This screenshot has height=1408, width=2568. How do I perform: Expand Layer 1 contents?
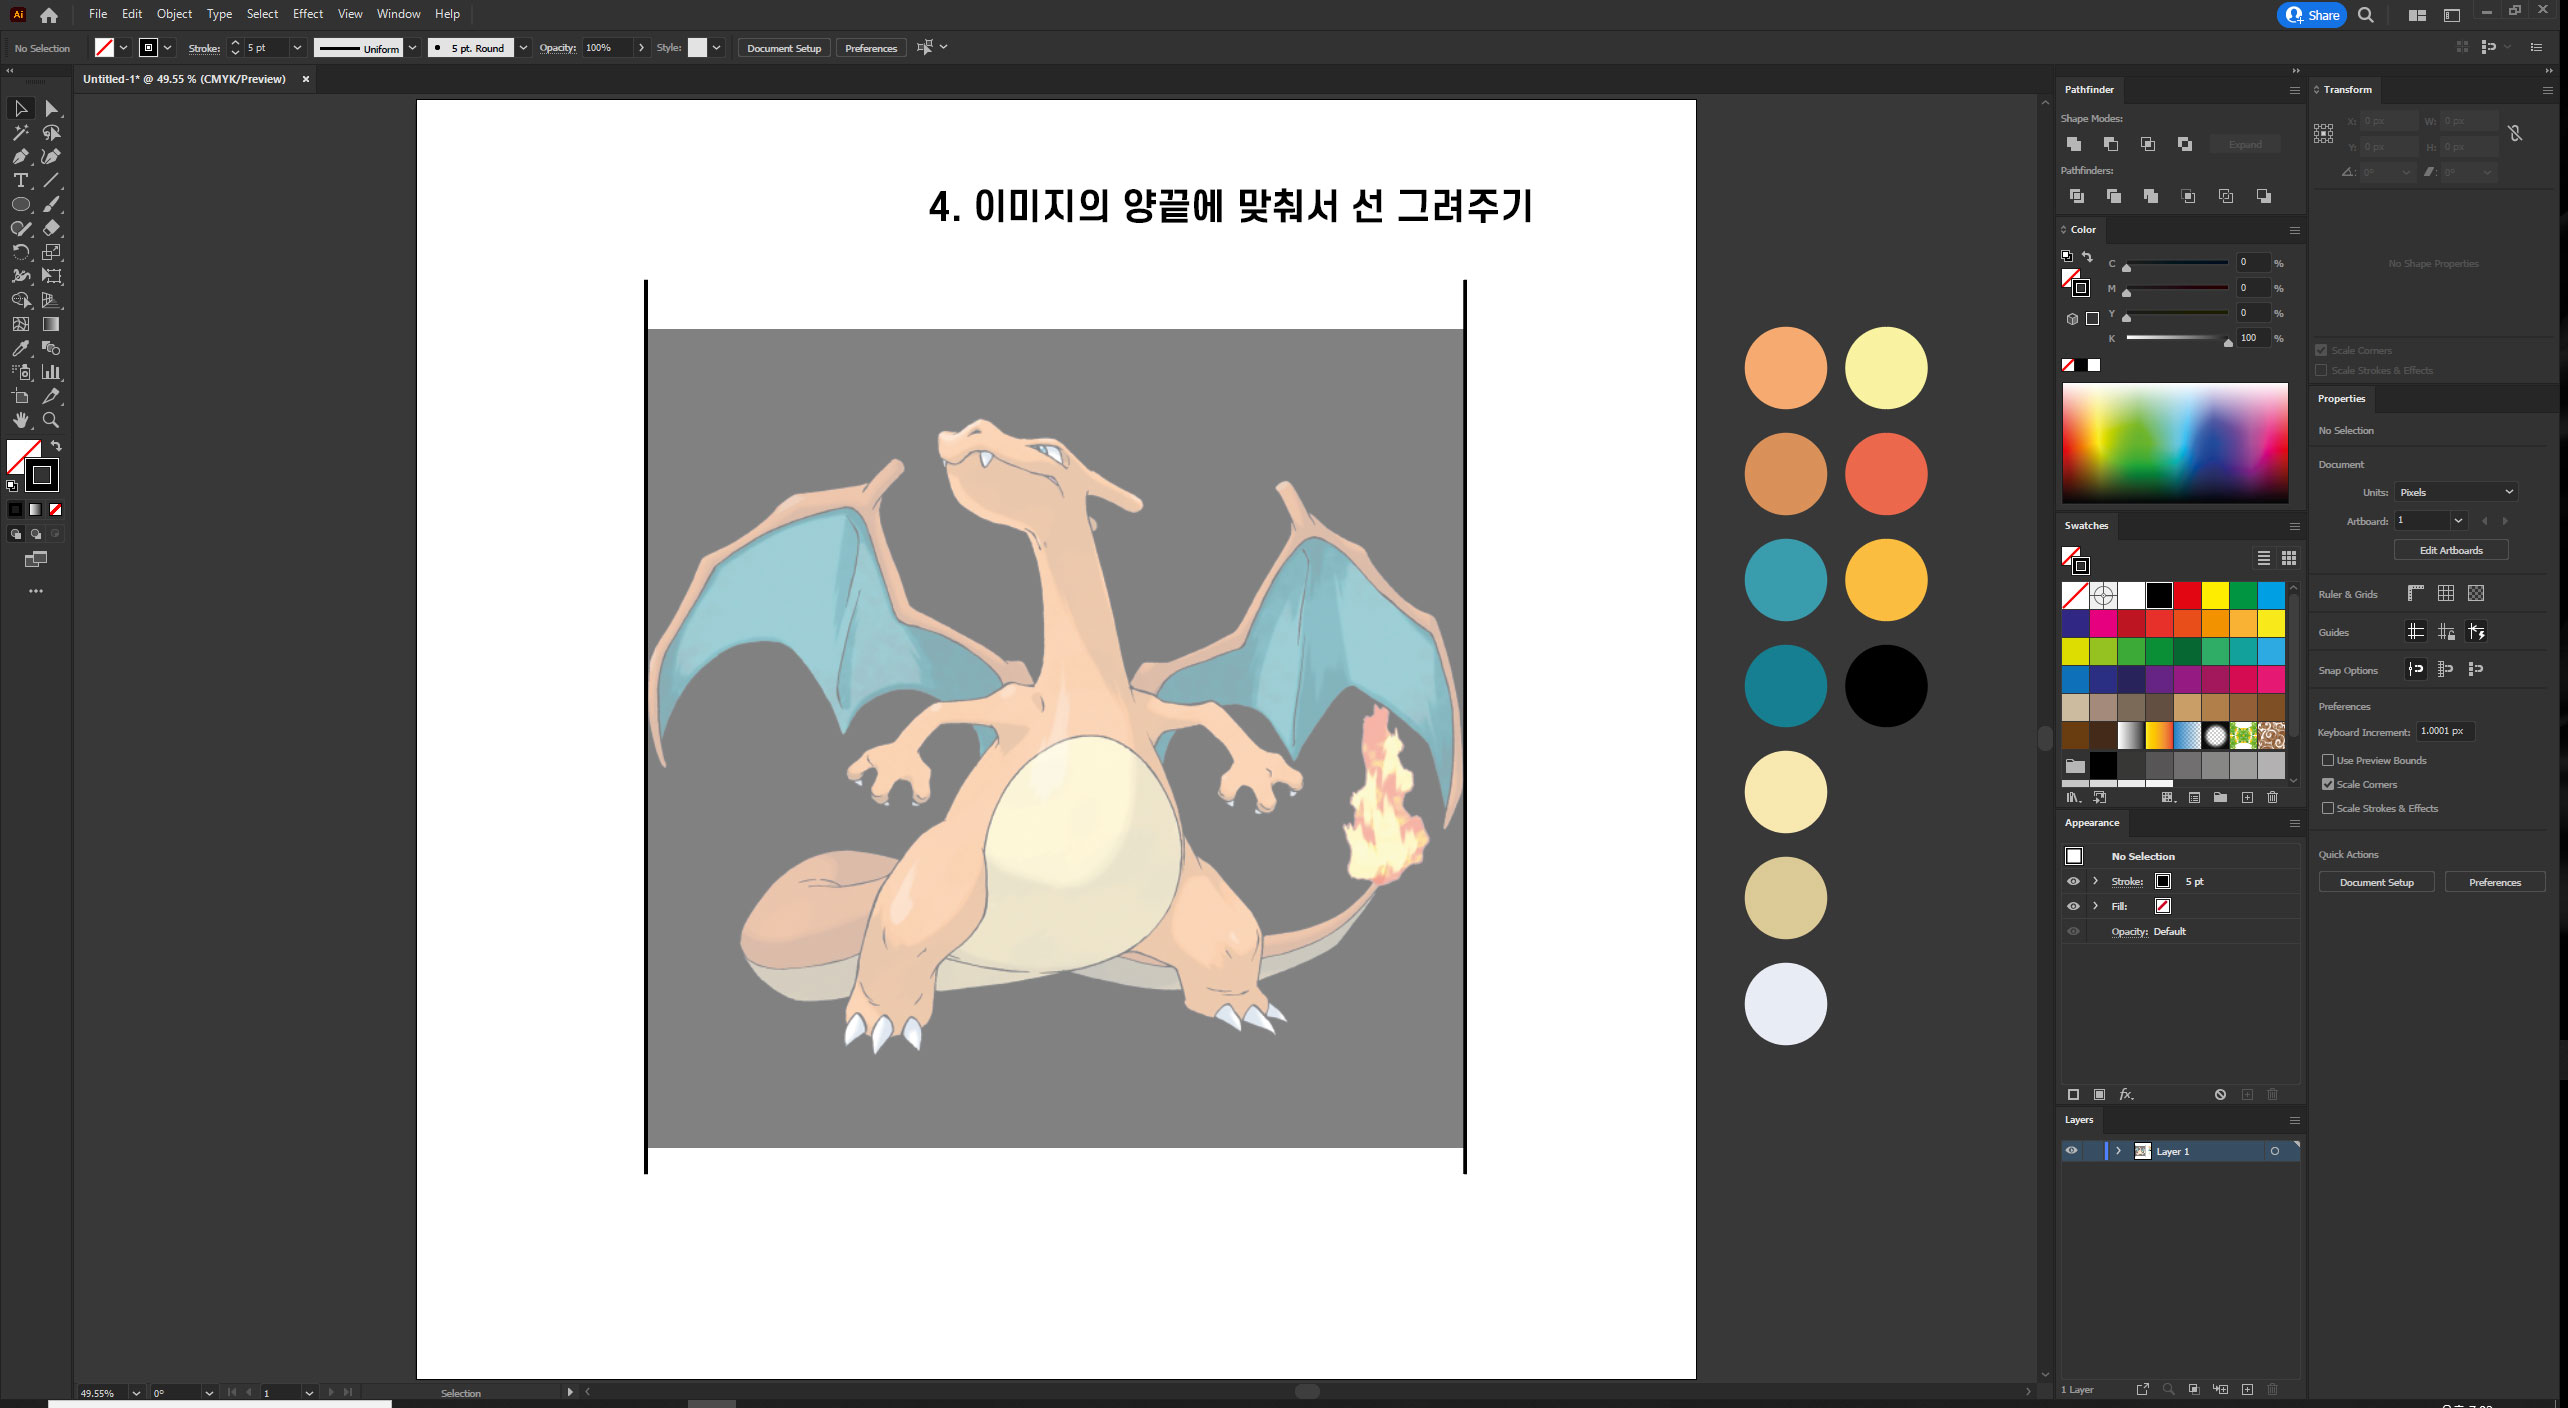point(2118,1151)
